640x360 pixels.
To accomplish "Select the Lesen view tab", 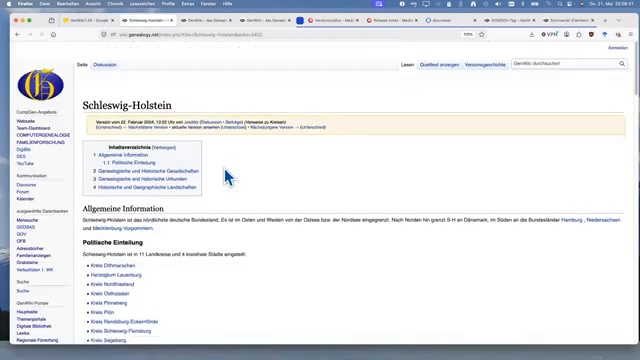I will pyautogui.click(x=407, y=65).
